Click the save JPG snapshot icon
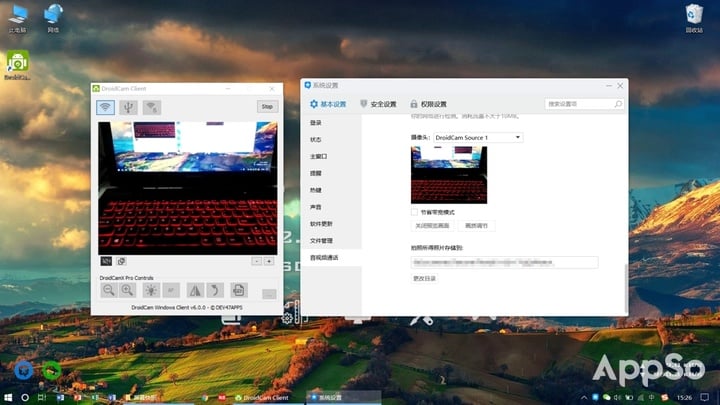Viewport: 720px width, 405px height. click(238, 290)
